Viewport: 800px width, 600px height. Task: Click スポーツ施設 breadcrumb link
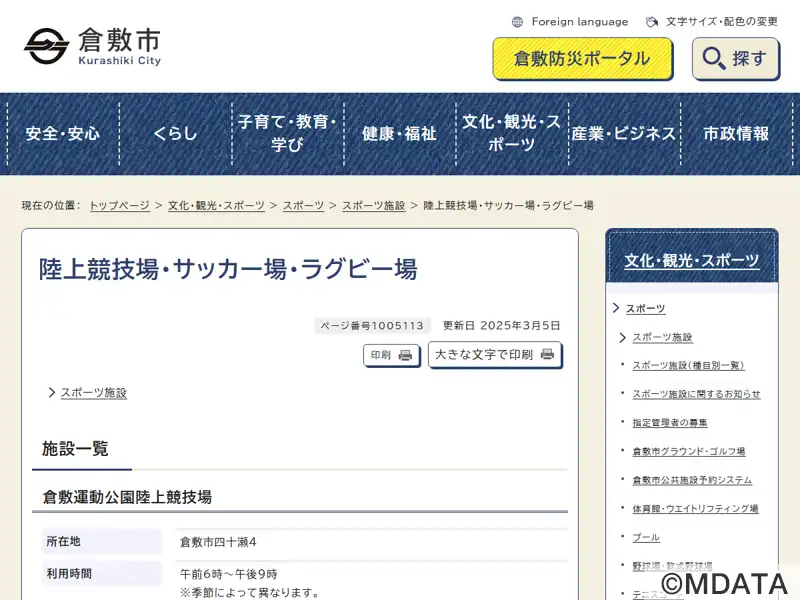(373, 205)
